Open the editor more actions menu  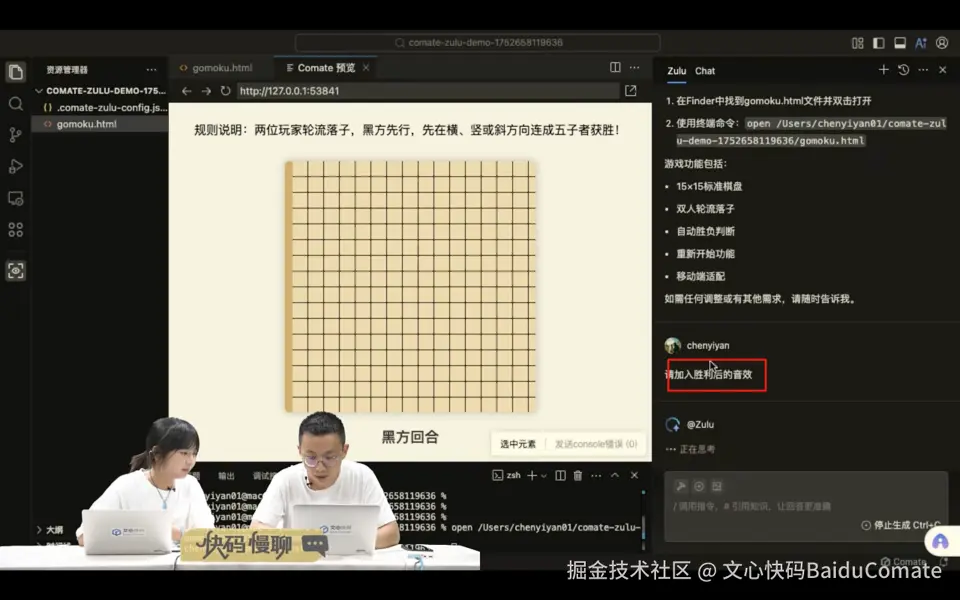(x=635, y=67)
